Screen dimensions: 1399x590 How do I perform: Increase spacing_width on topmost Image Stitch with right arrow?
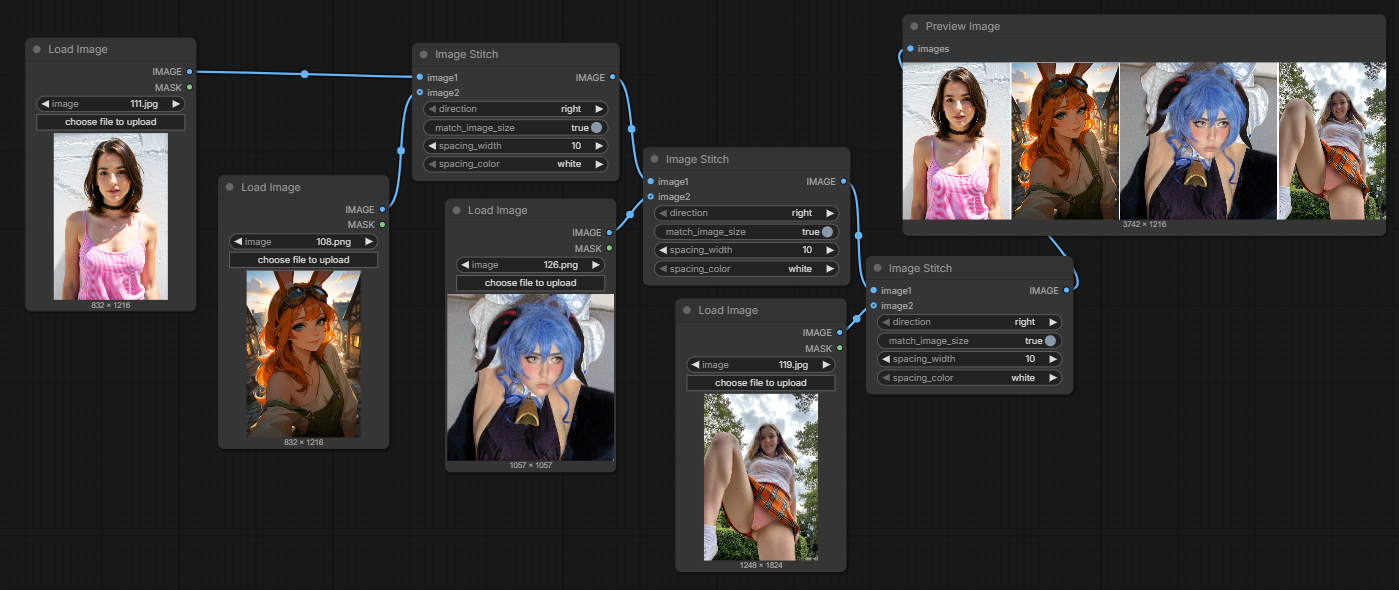point(599,146)
